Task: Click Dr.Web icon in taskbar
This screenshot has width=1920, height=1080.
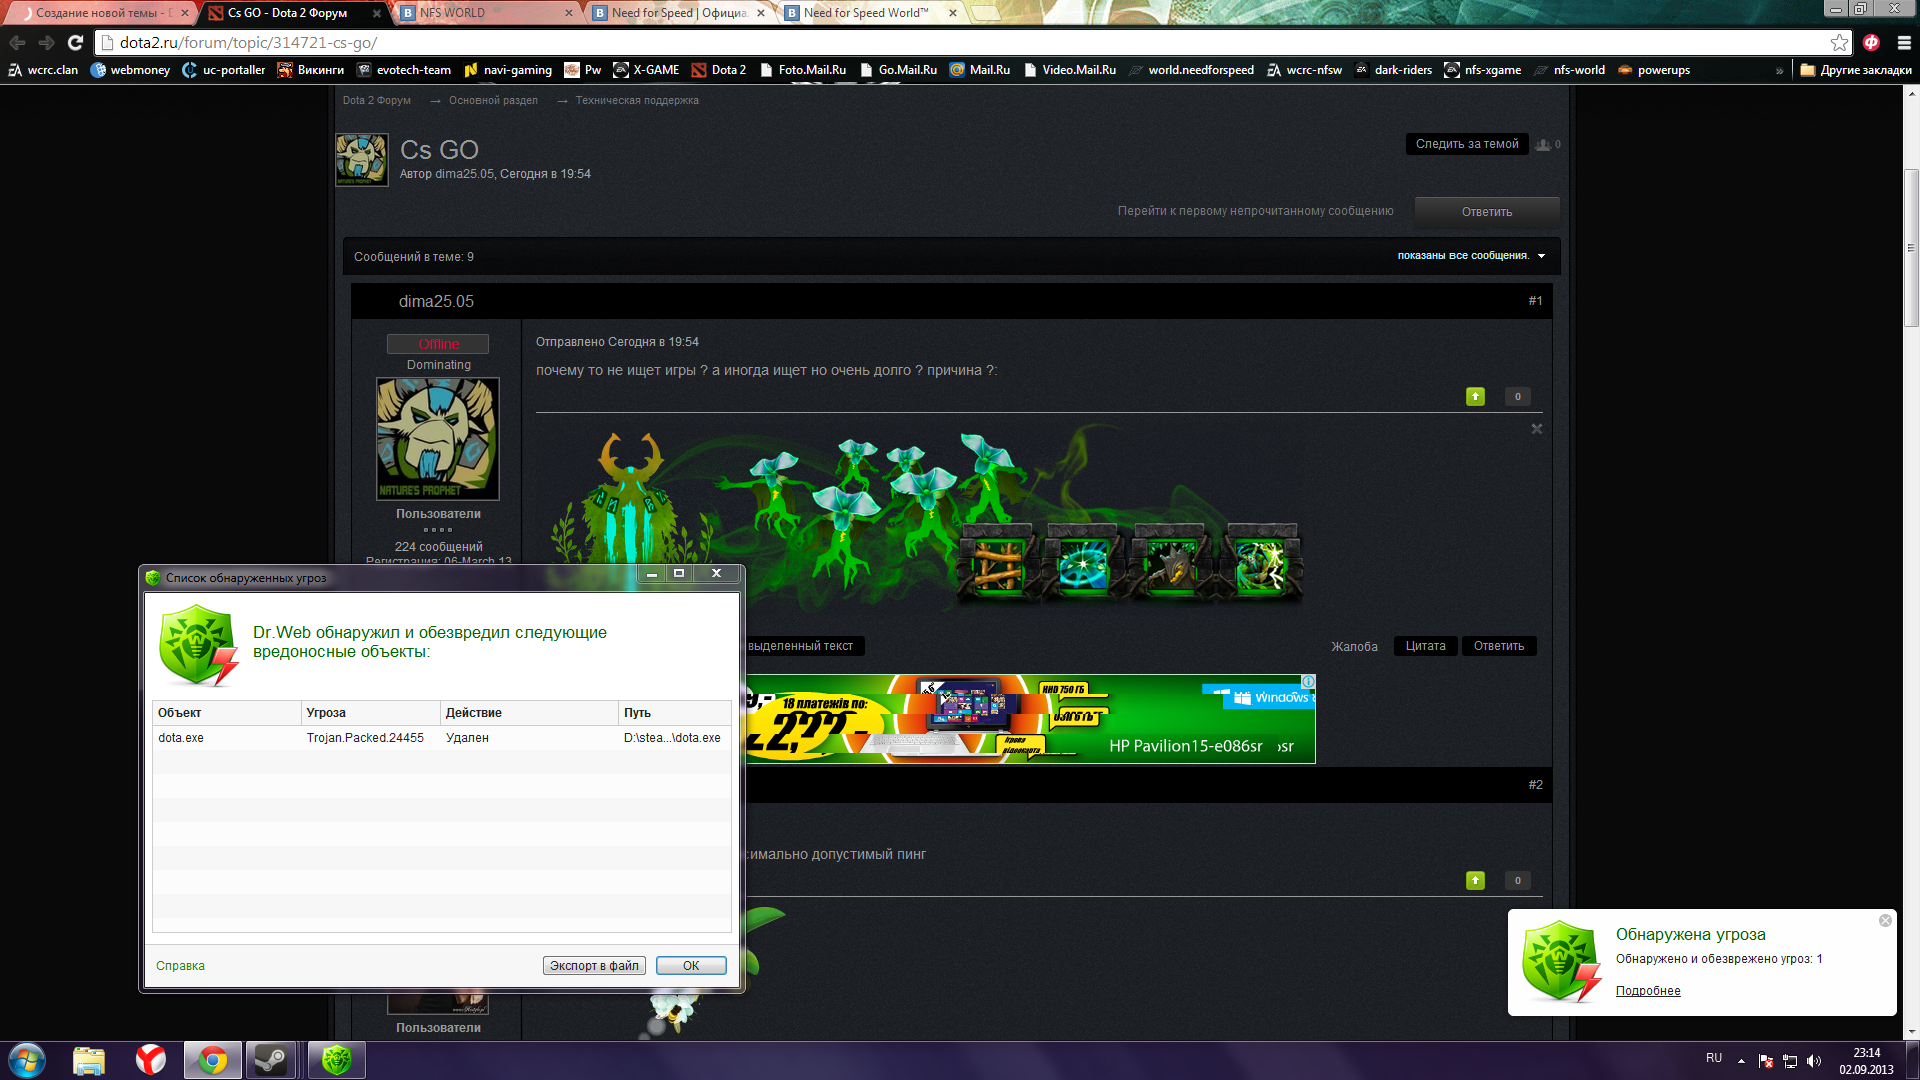Action: click(x=337, y=1060)
